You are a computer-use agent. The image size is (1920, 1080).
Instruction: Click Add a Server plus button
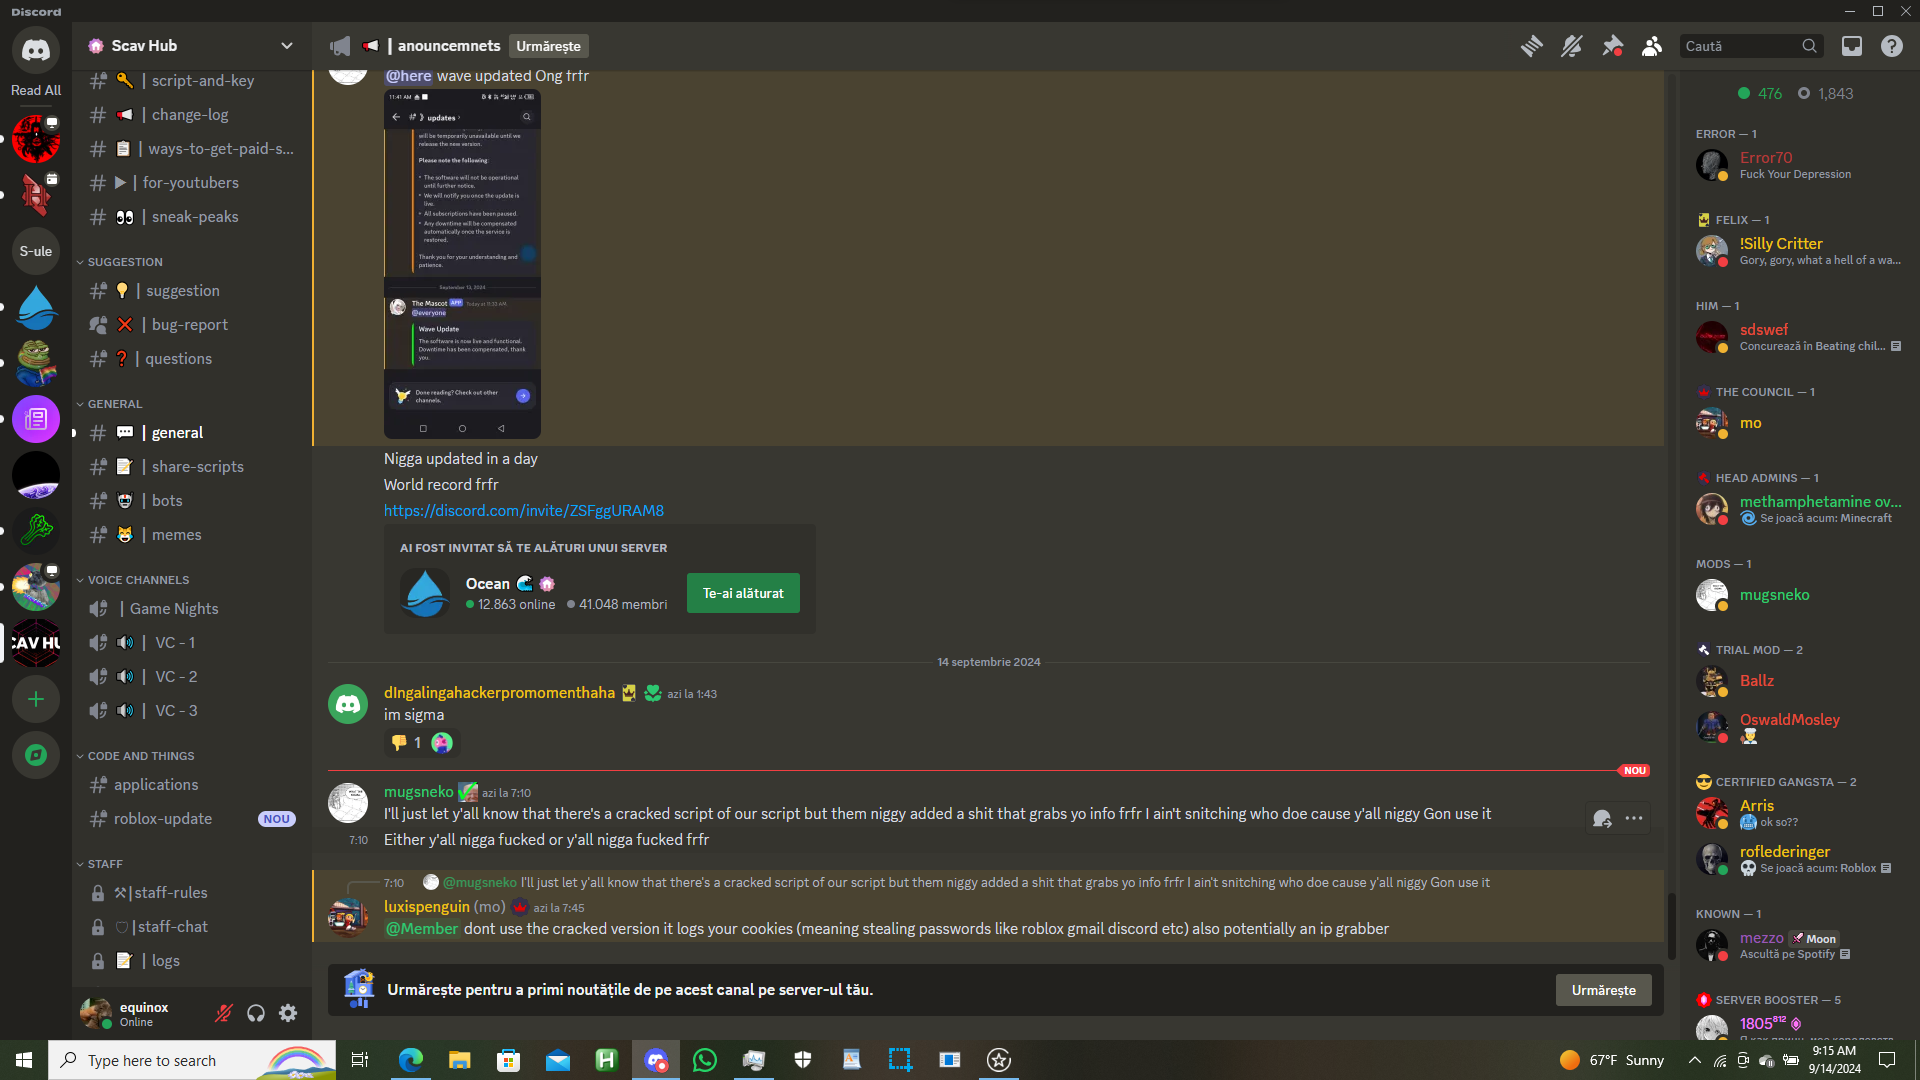pos(36,699)
